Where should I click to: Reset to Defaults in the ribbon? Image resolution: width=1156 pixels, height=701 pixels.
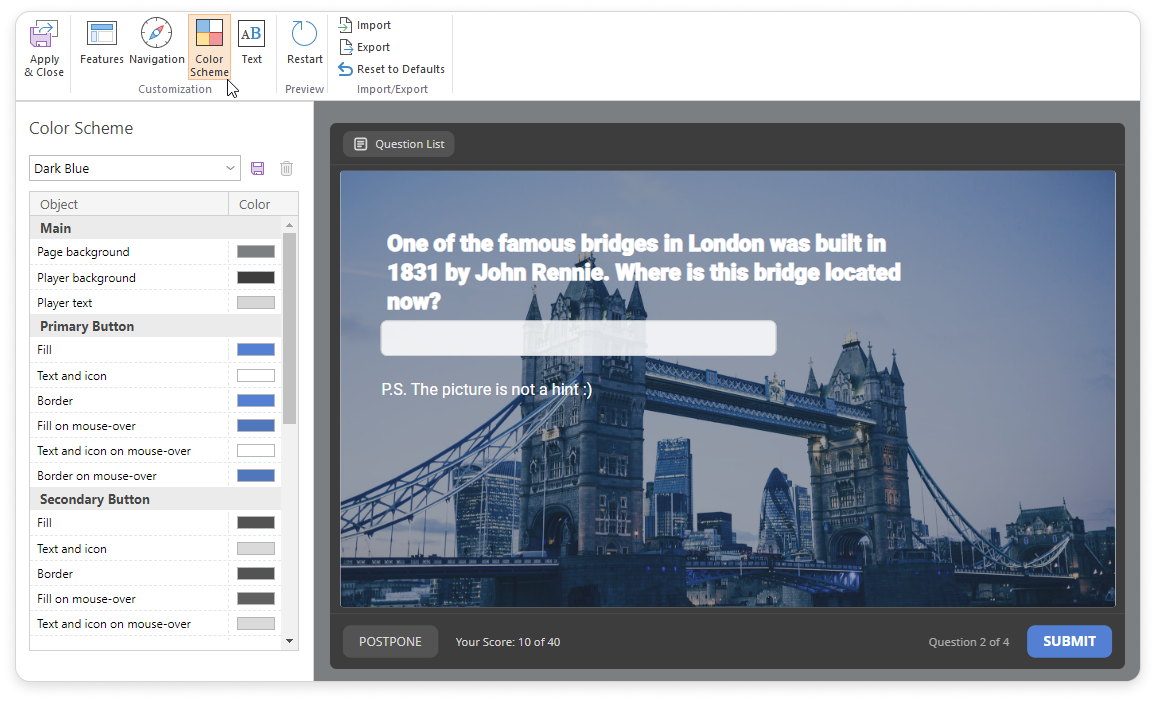click(391, 69)
